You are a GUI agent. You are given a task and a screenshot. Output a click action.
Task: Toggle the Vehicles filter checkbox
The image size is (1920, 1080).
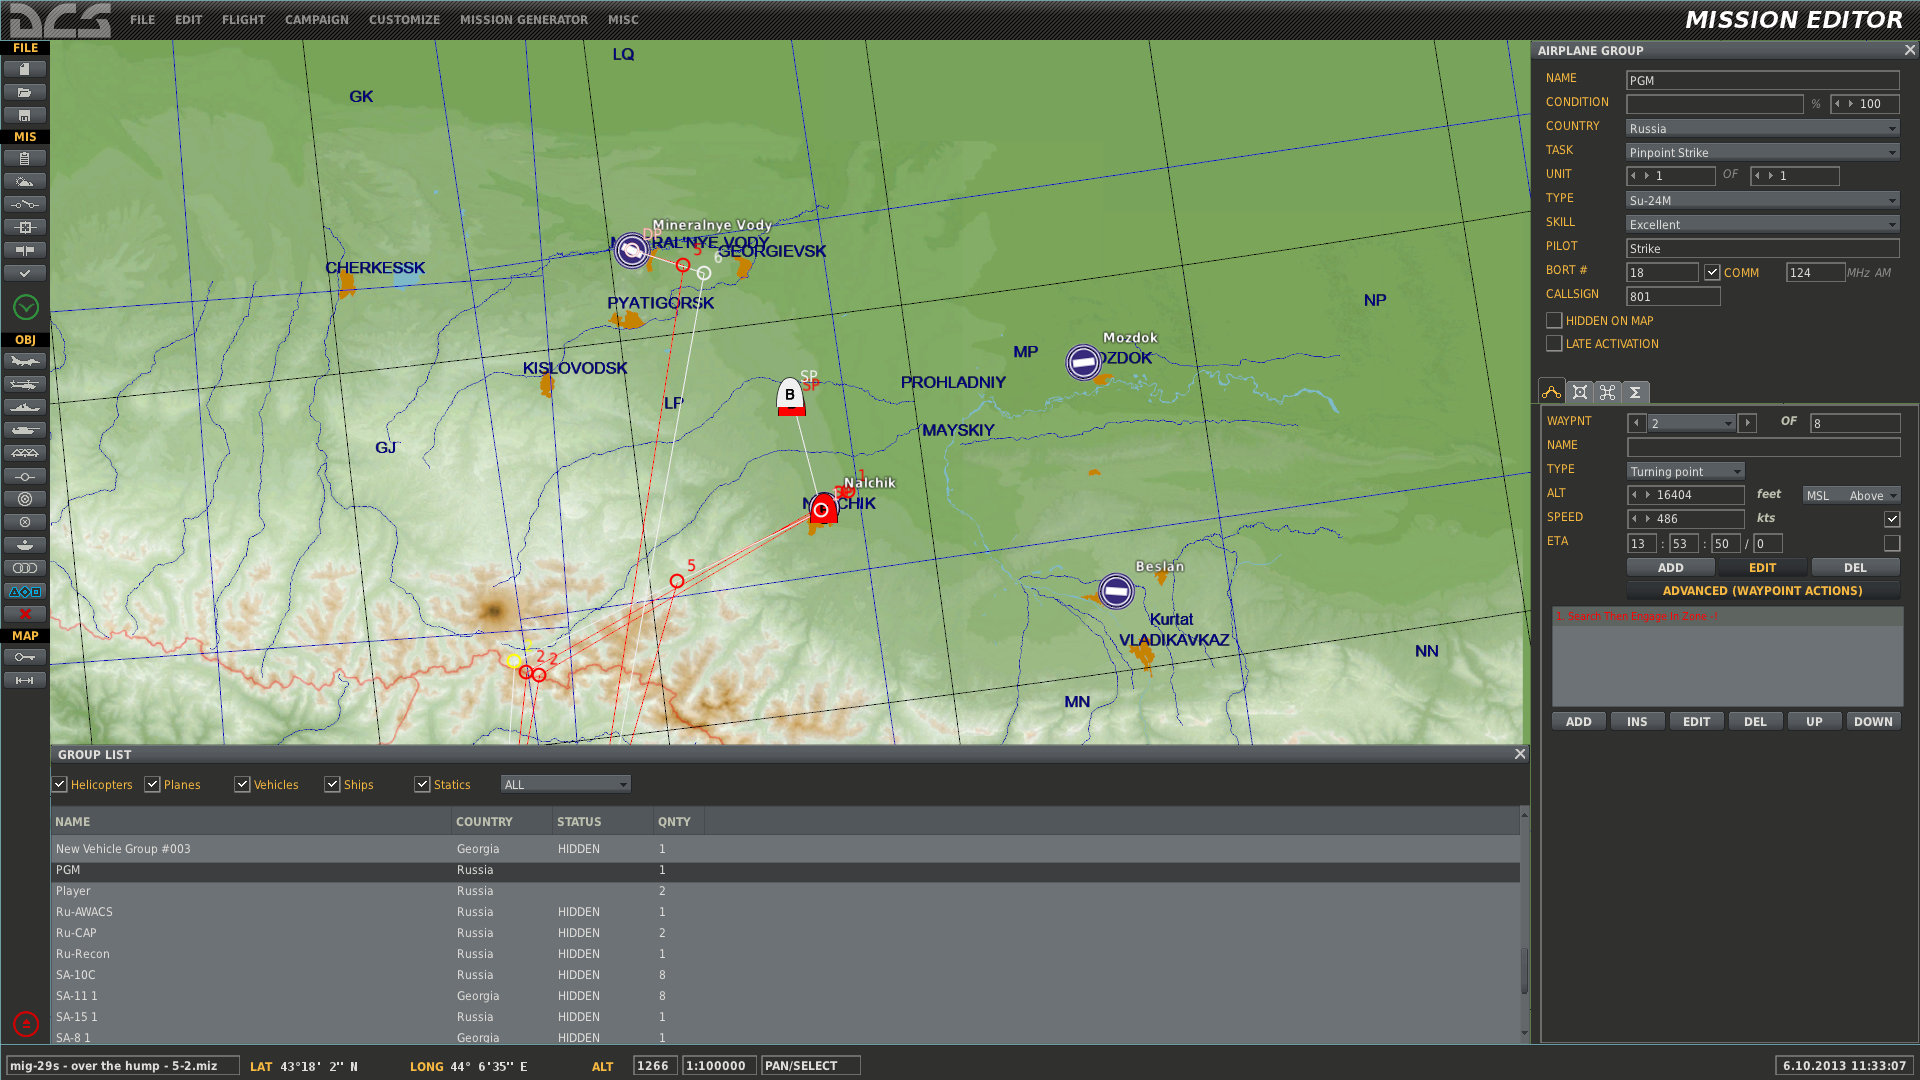[242, 784]
